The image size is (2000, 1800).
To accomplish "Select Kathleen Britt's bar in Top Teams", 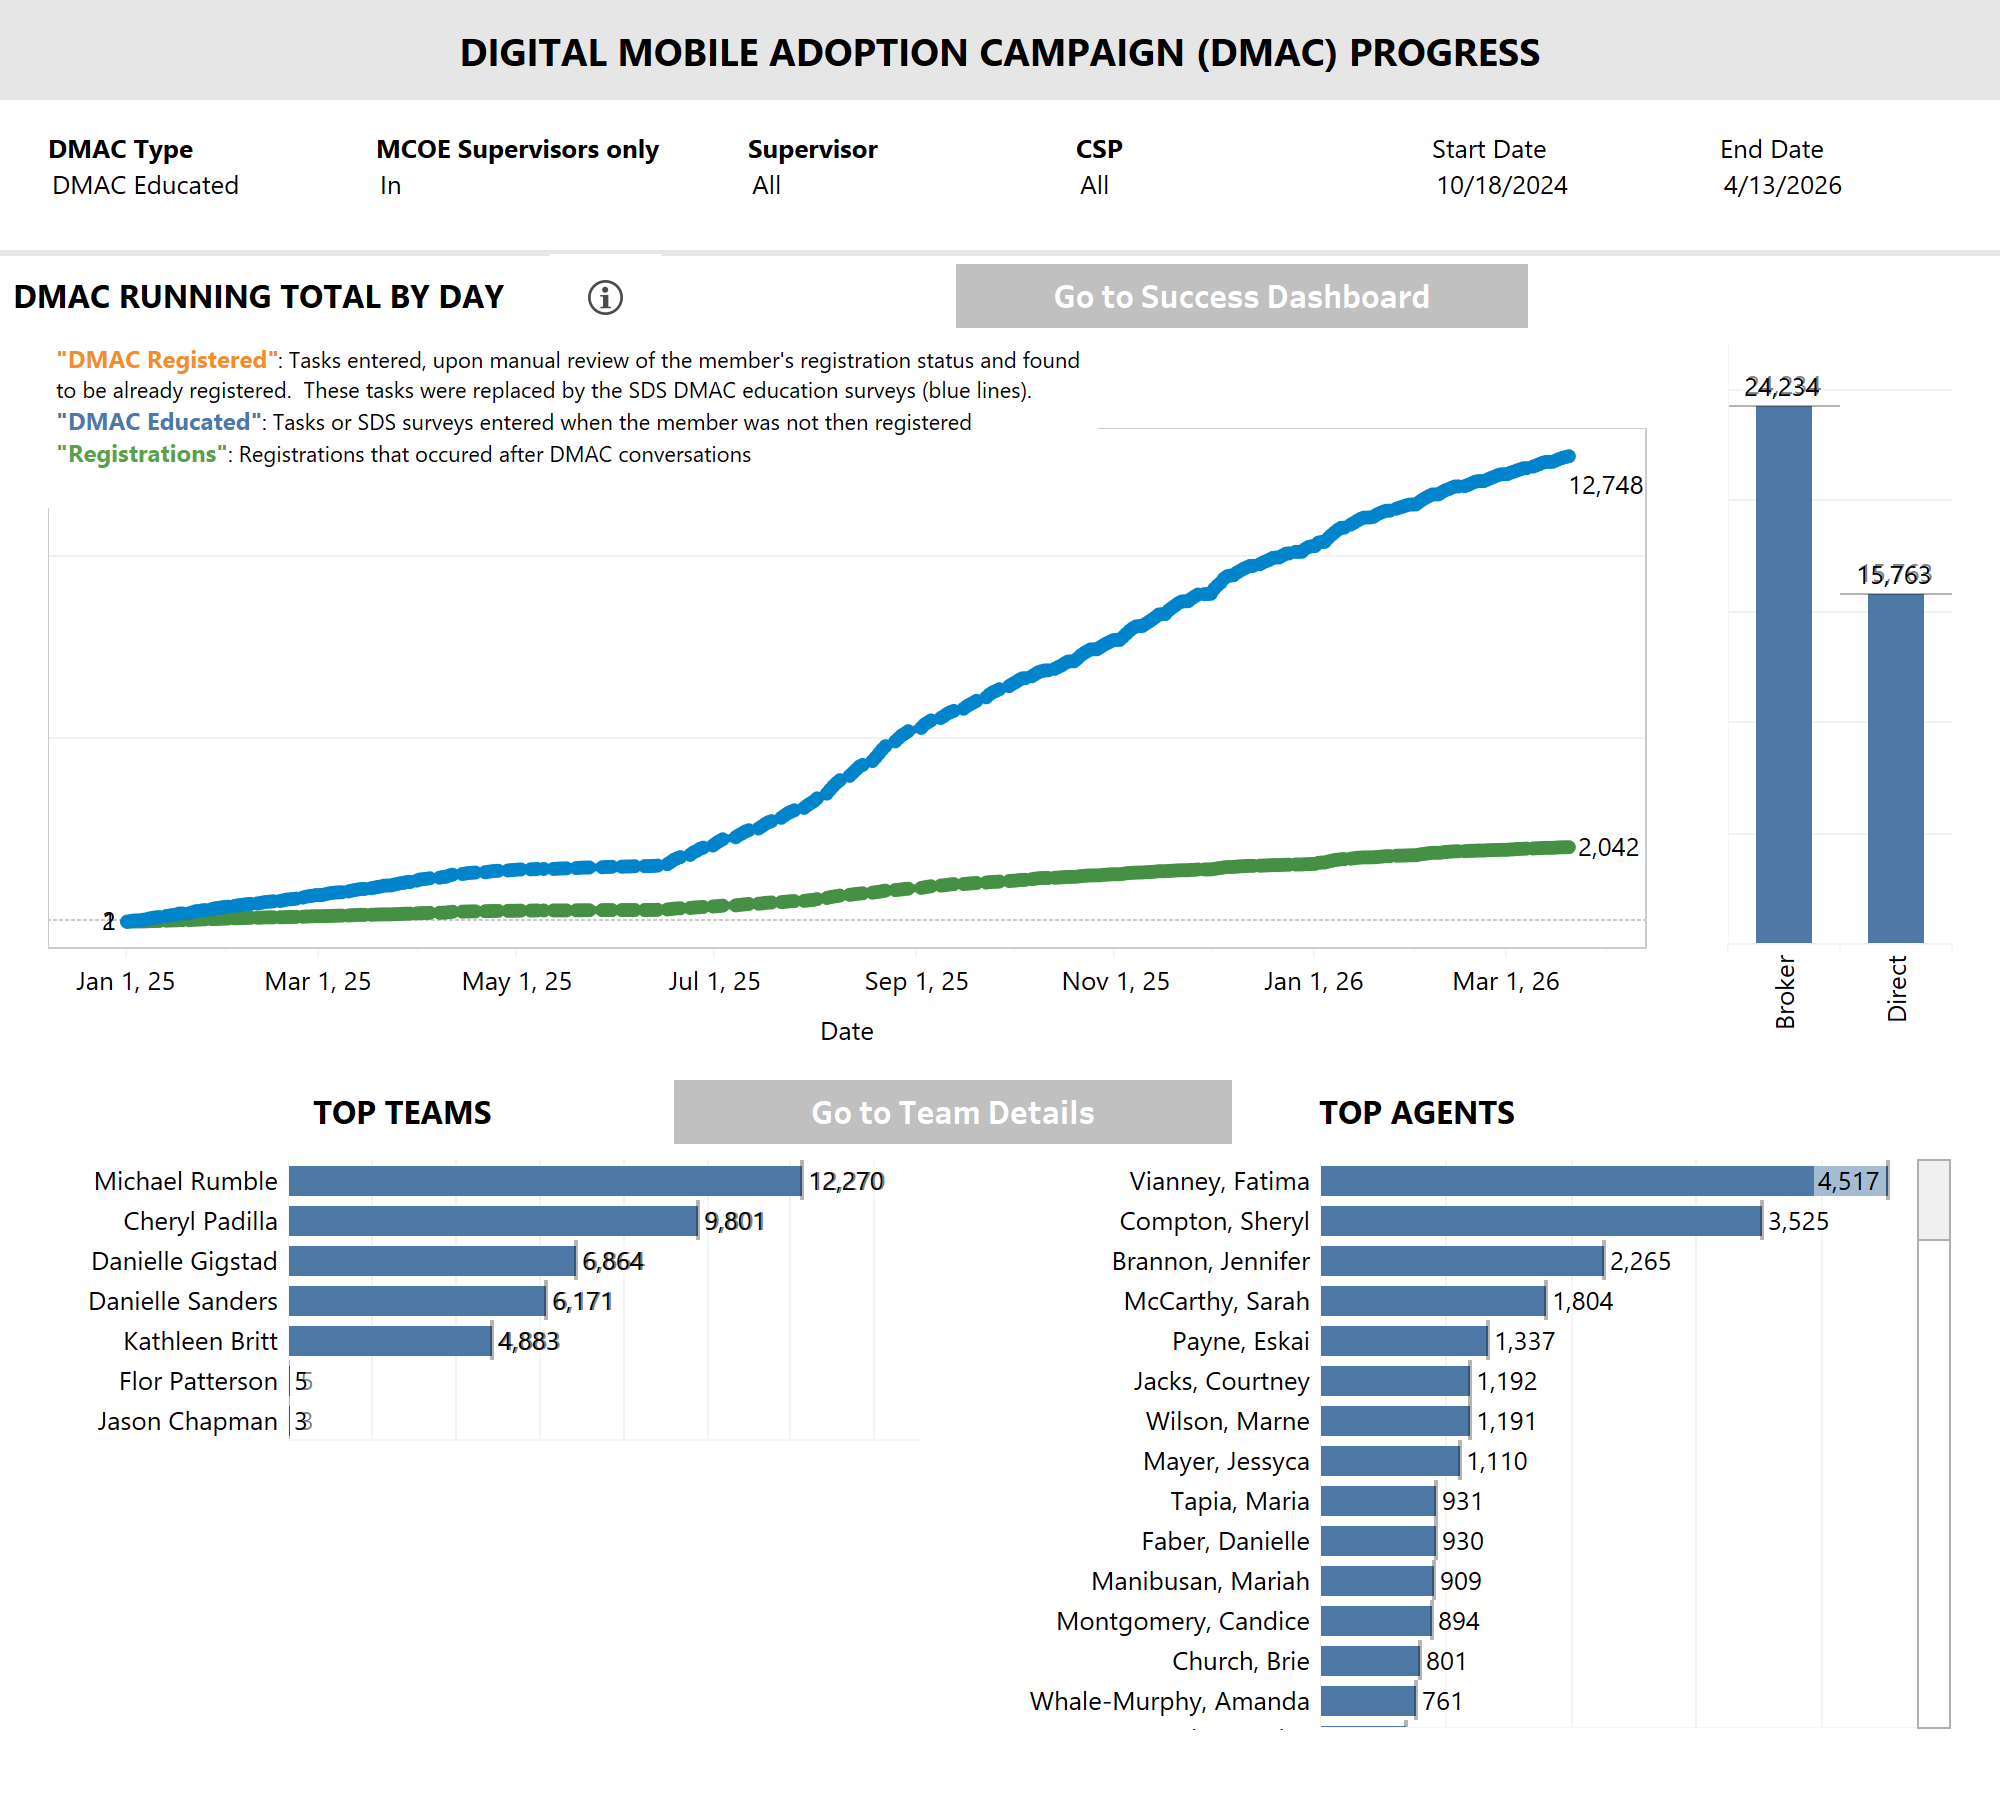I will [x=390, y=1341].
